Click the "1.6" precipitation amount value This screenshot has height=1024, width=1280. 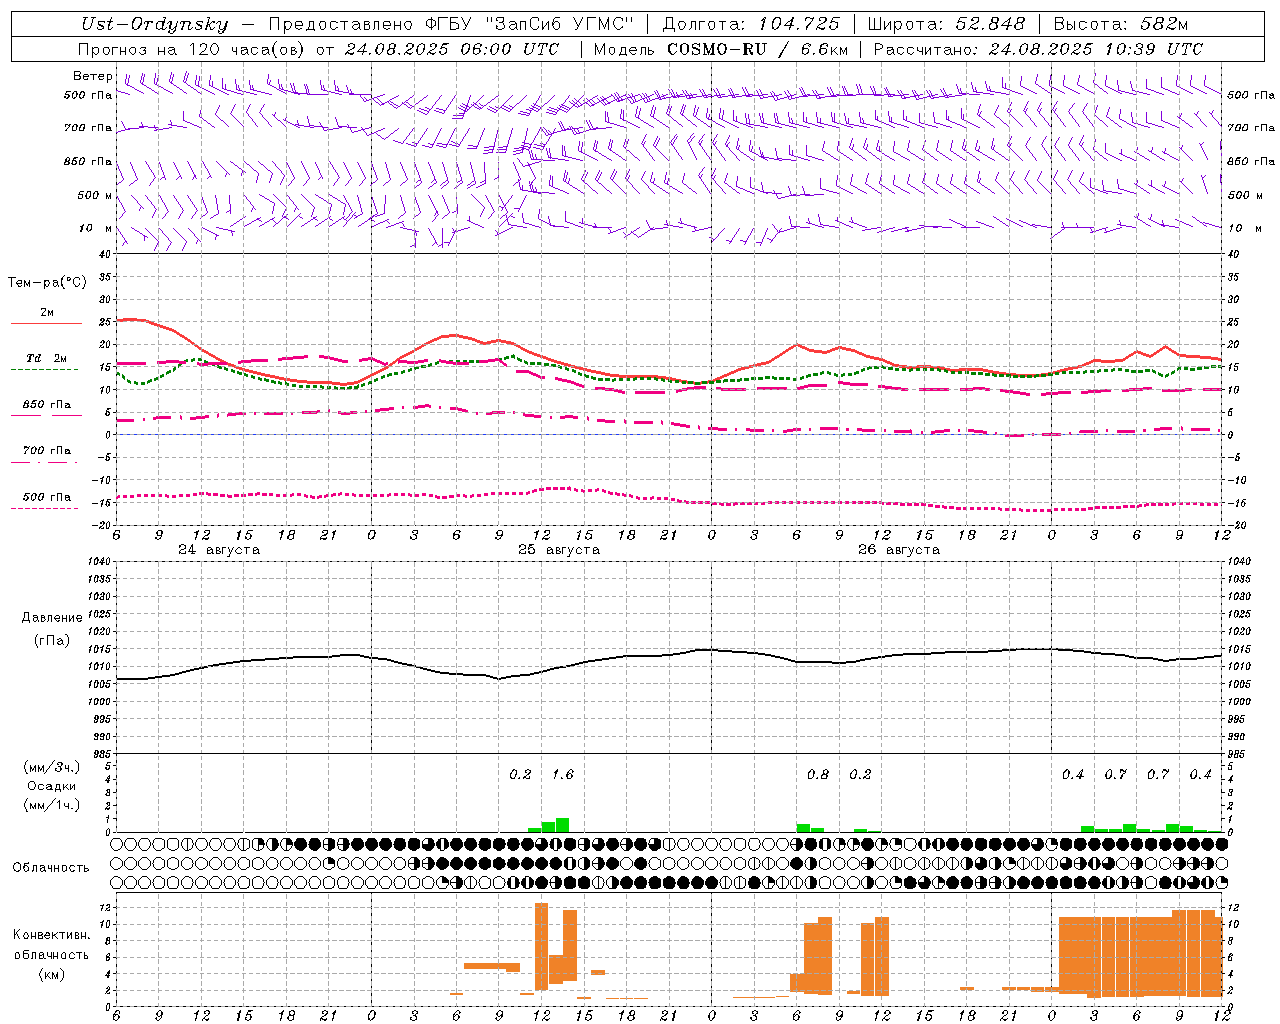pos(563,774)
